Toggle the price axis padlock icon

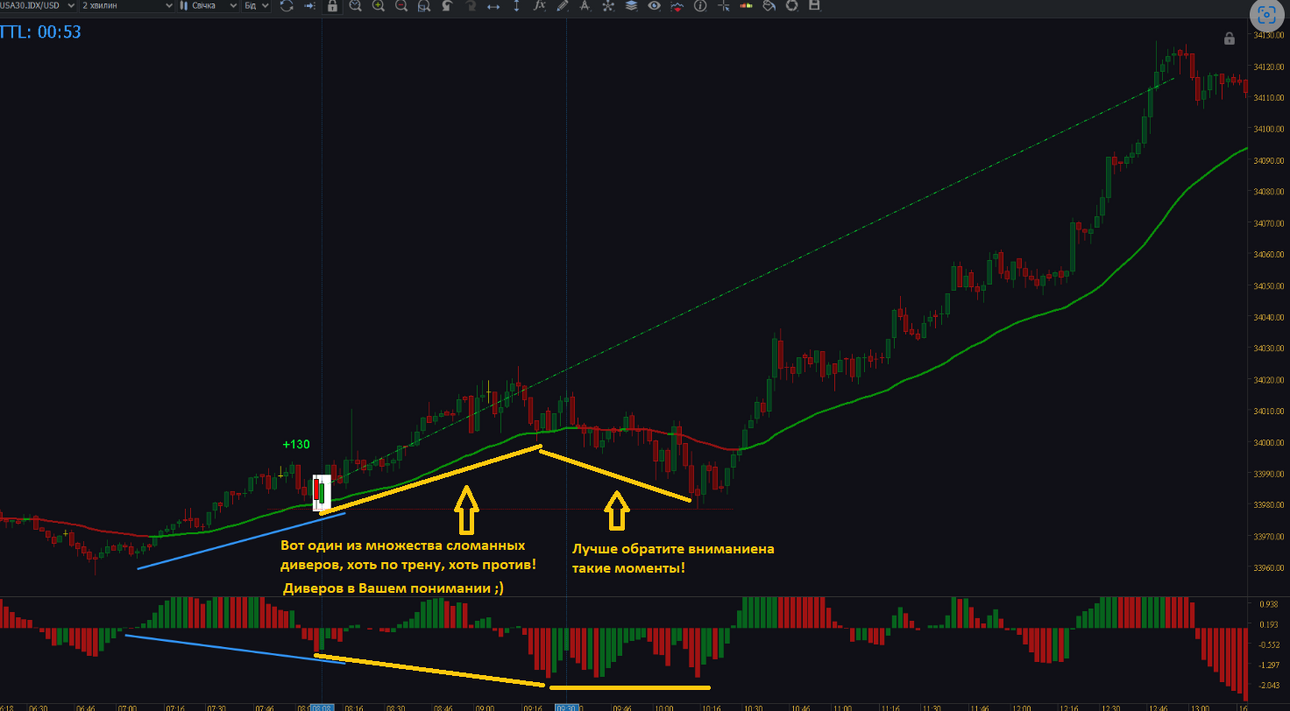[1229, 38]
